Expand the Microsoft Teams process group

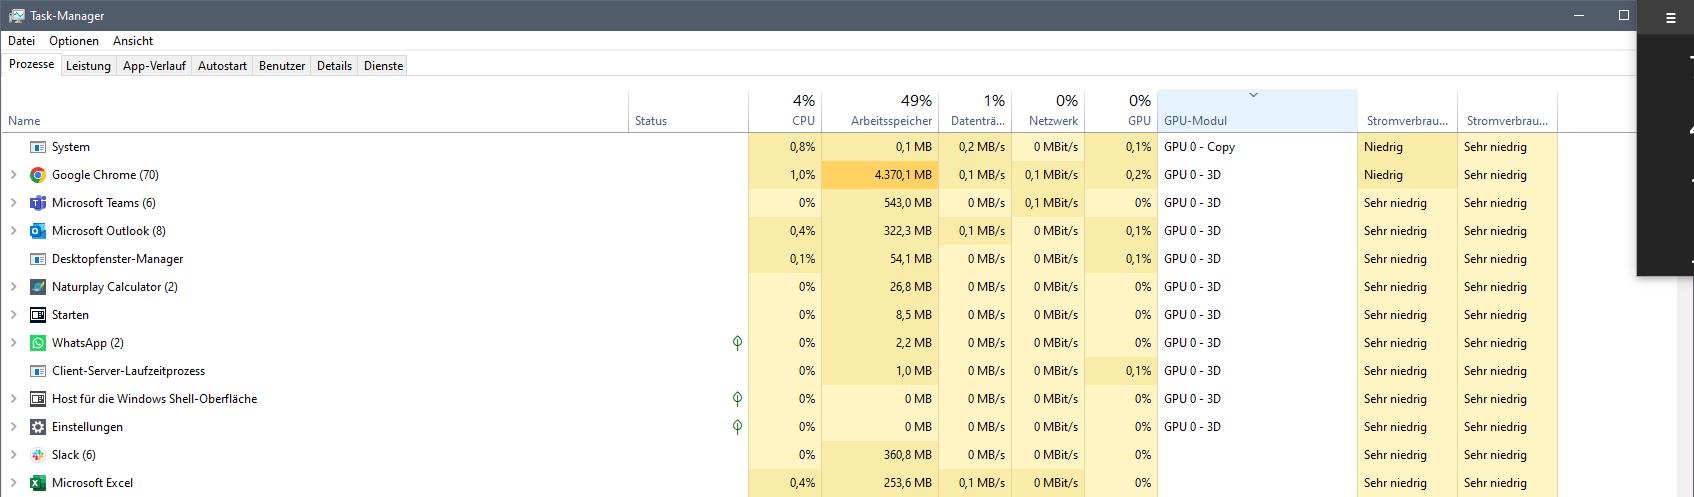pyautogui.click(x=13, y=203)
